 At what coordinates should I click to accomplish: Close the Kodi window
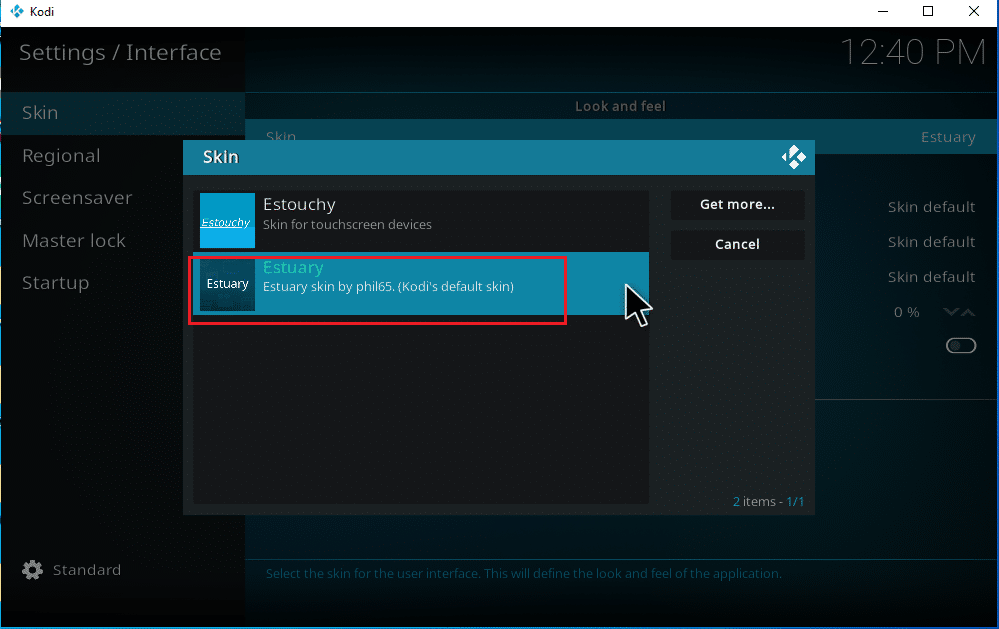(x=974, y=11)
